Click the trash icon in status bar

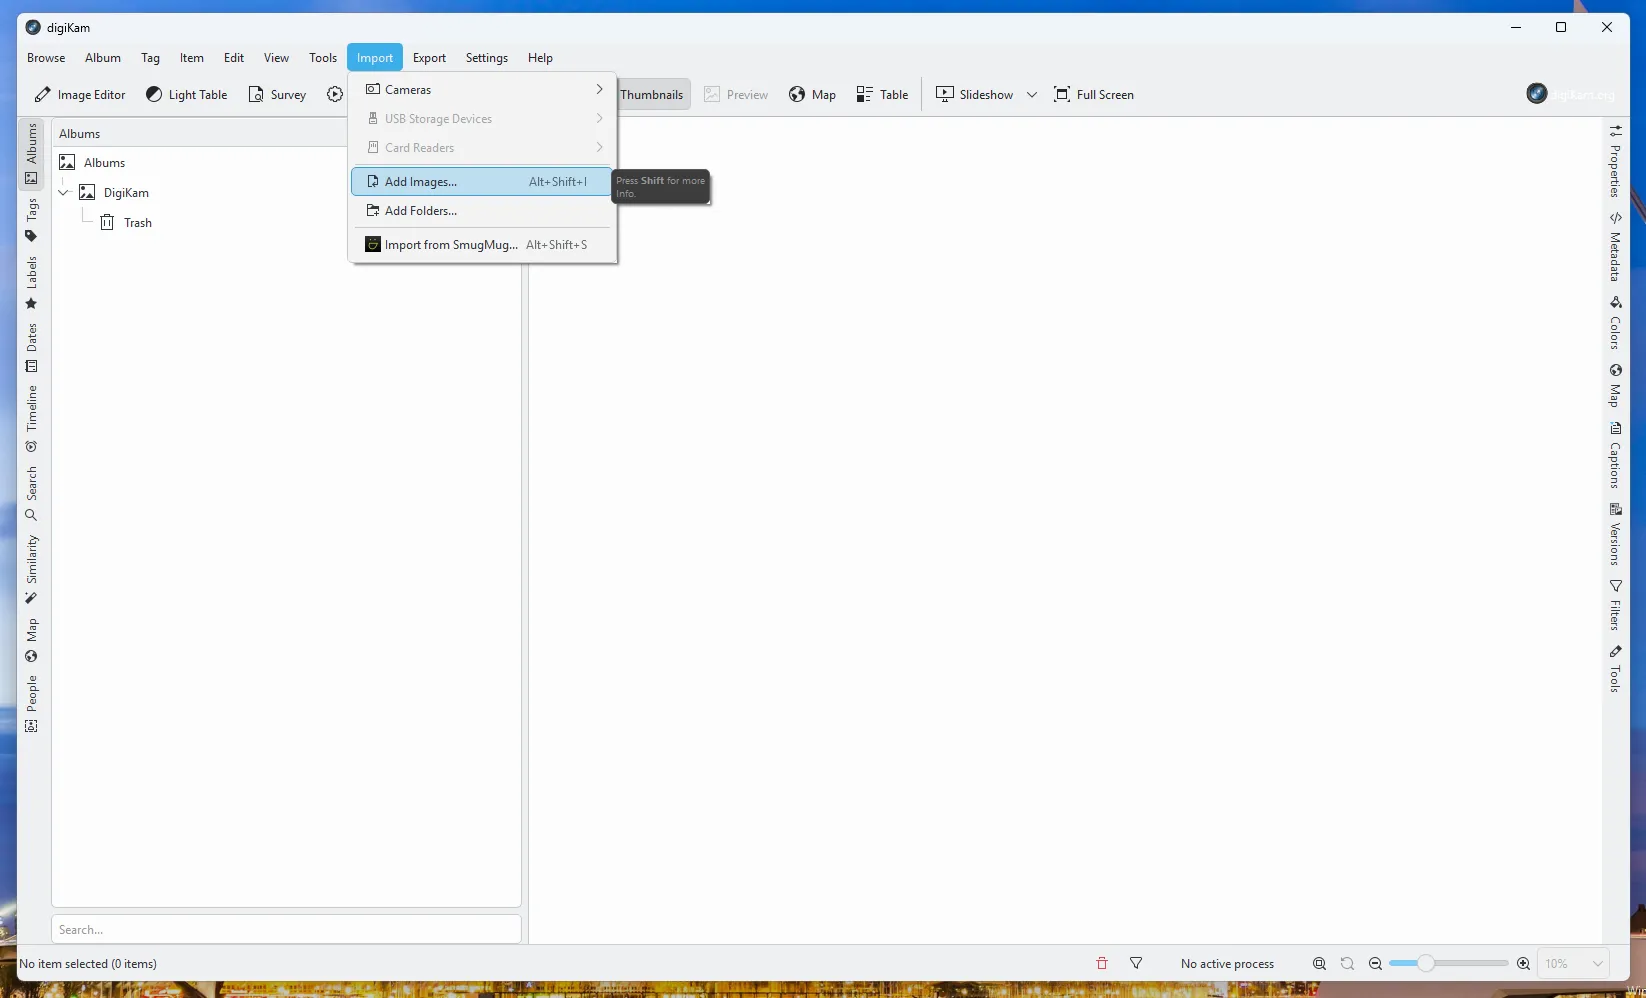pyautogui.click(x=1102, y=964)
